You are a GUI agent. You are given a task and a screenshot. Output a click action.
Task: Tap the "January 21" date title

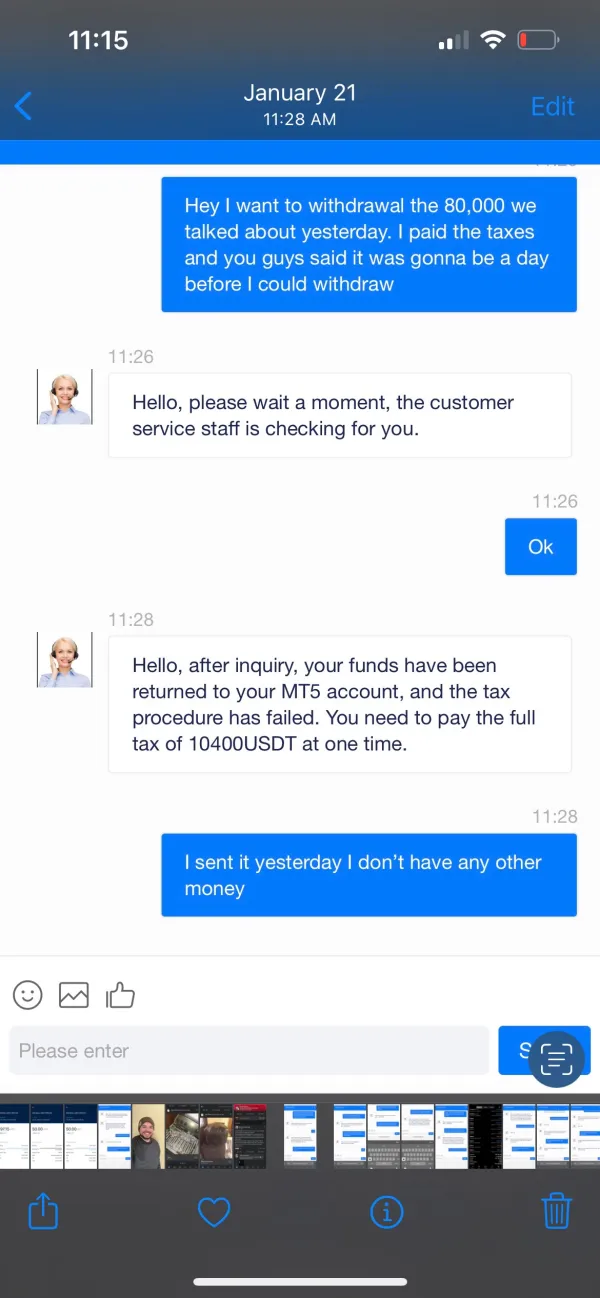pyautogui.click(x=299, y=93)
